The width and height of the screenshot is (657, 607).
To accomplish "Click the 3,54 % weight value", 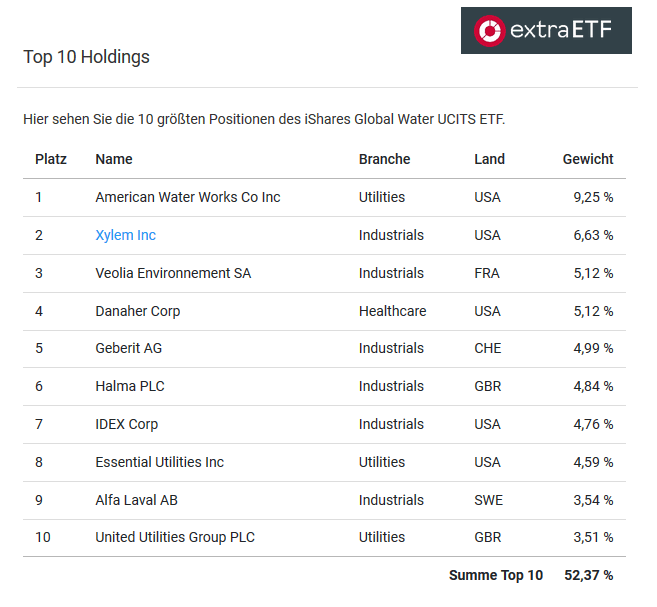I will 593,500.
